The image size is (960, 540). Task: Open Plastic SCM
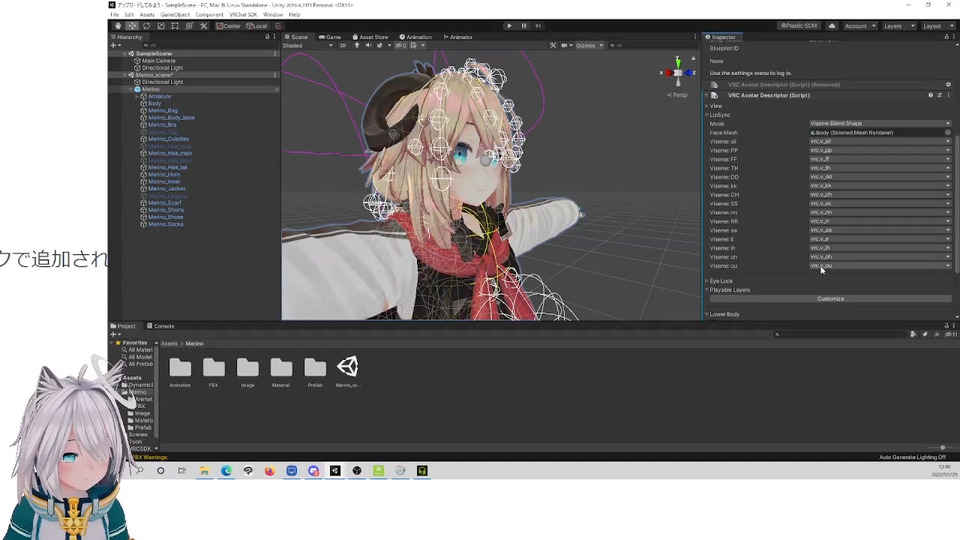pyautogui.click(x=799, y=26)
